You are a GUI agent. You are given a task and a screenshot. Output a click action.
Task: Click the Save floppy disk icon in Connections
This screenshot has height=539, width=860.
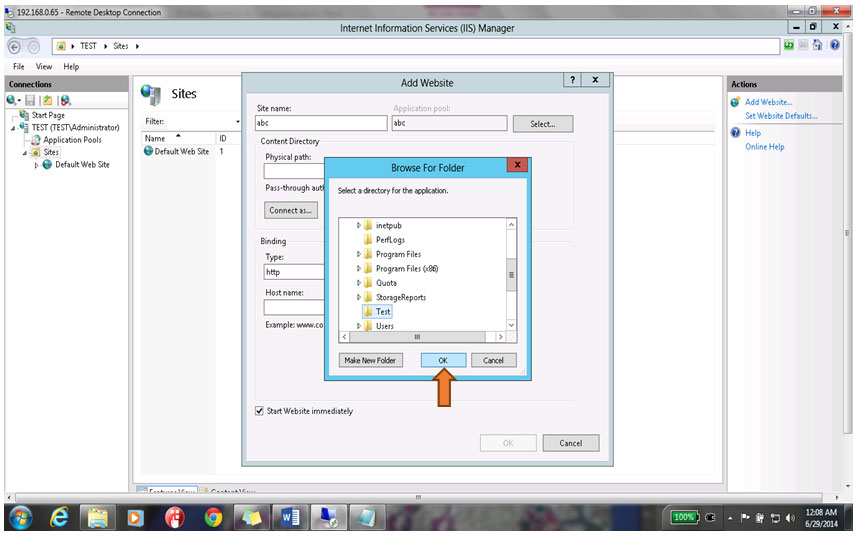click(x=30, y=100)
